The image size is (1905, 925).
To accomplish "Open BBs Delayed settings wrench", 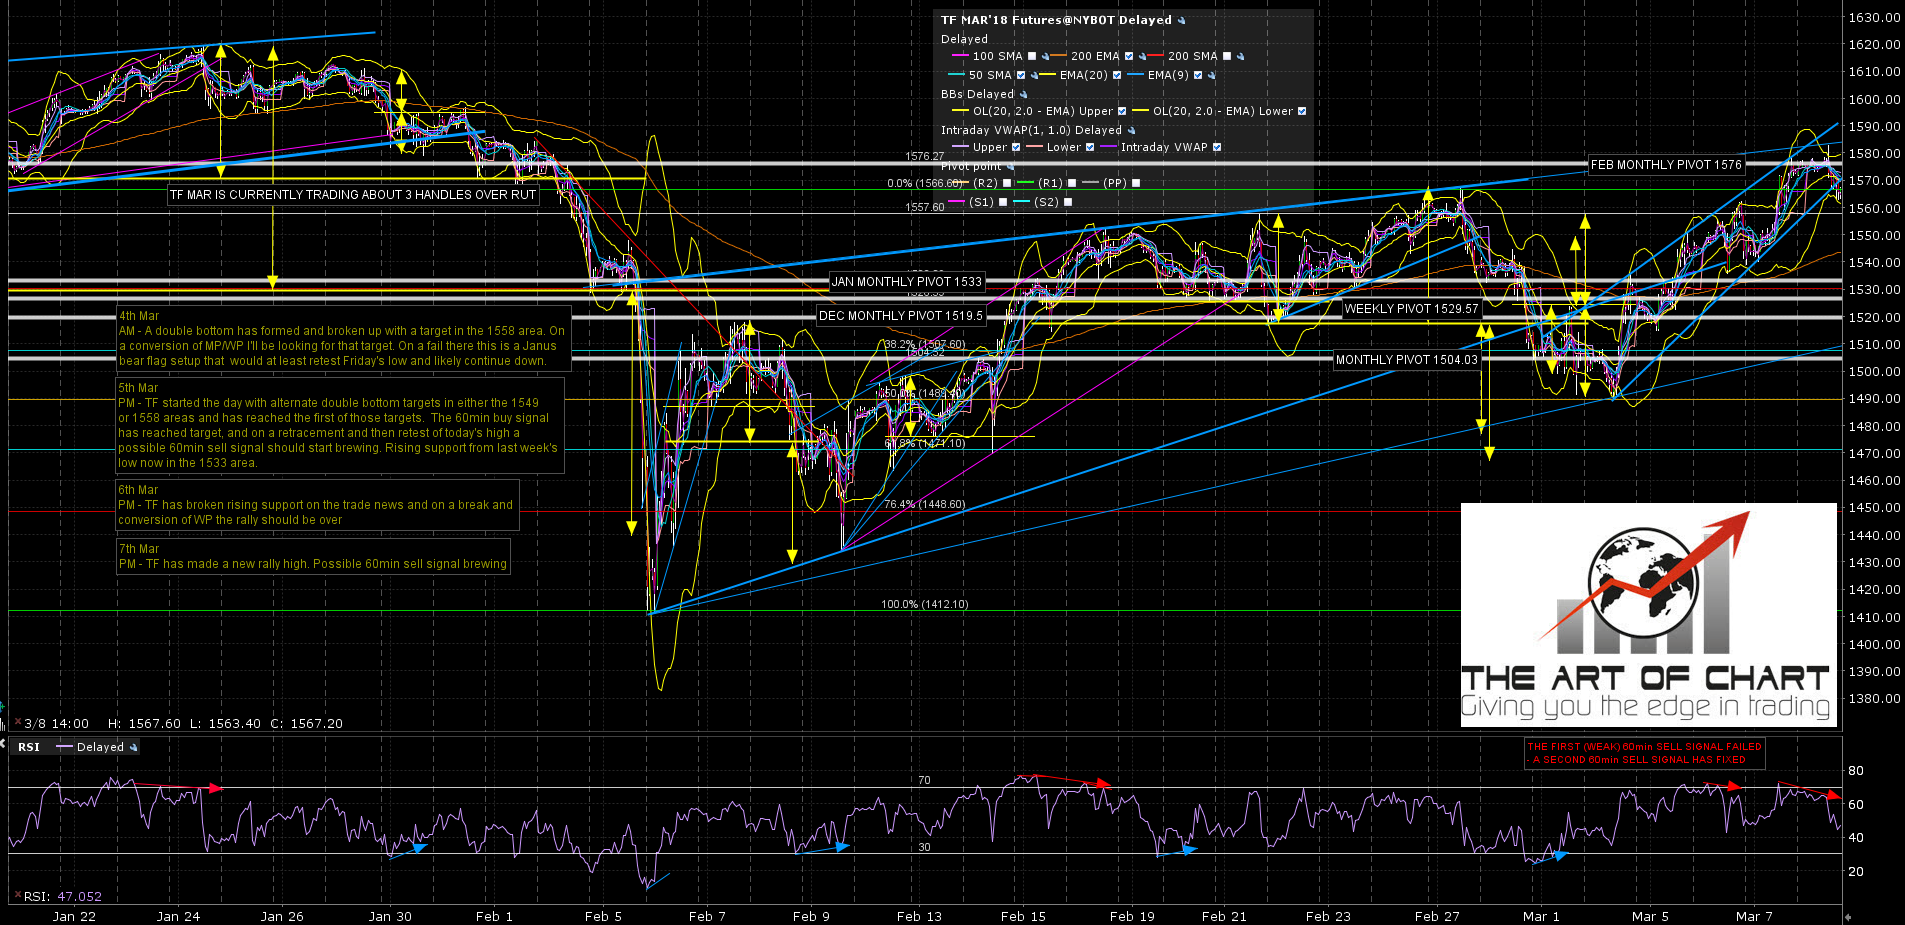I will click(x=1023, y=95).
